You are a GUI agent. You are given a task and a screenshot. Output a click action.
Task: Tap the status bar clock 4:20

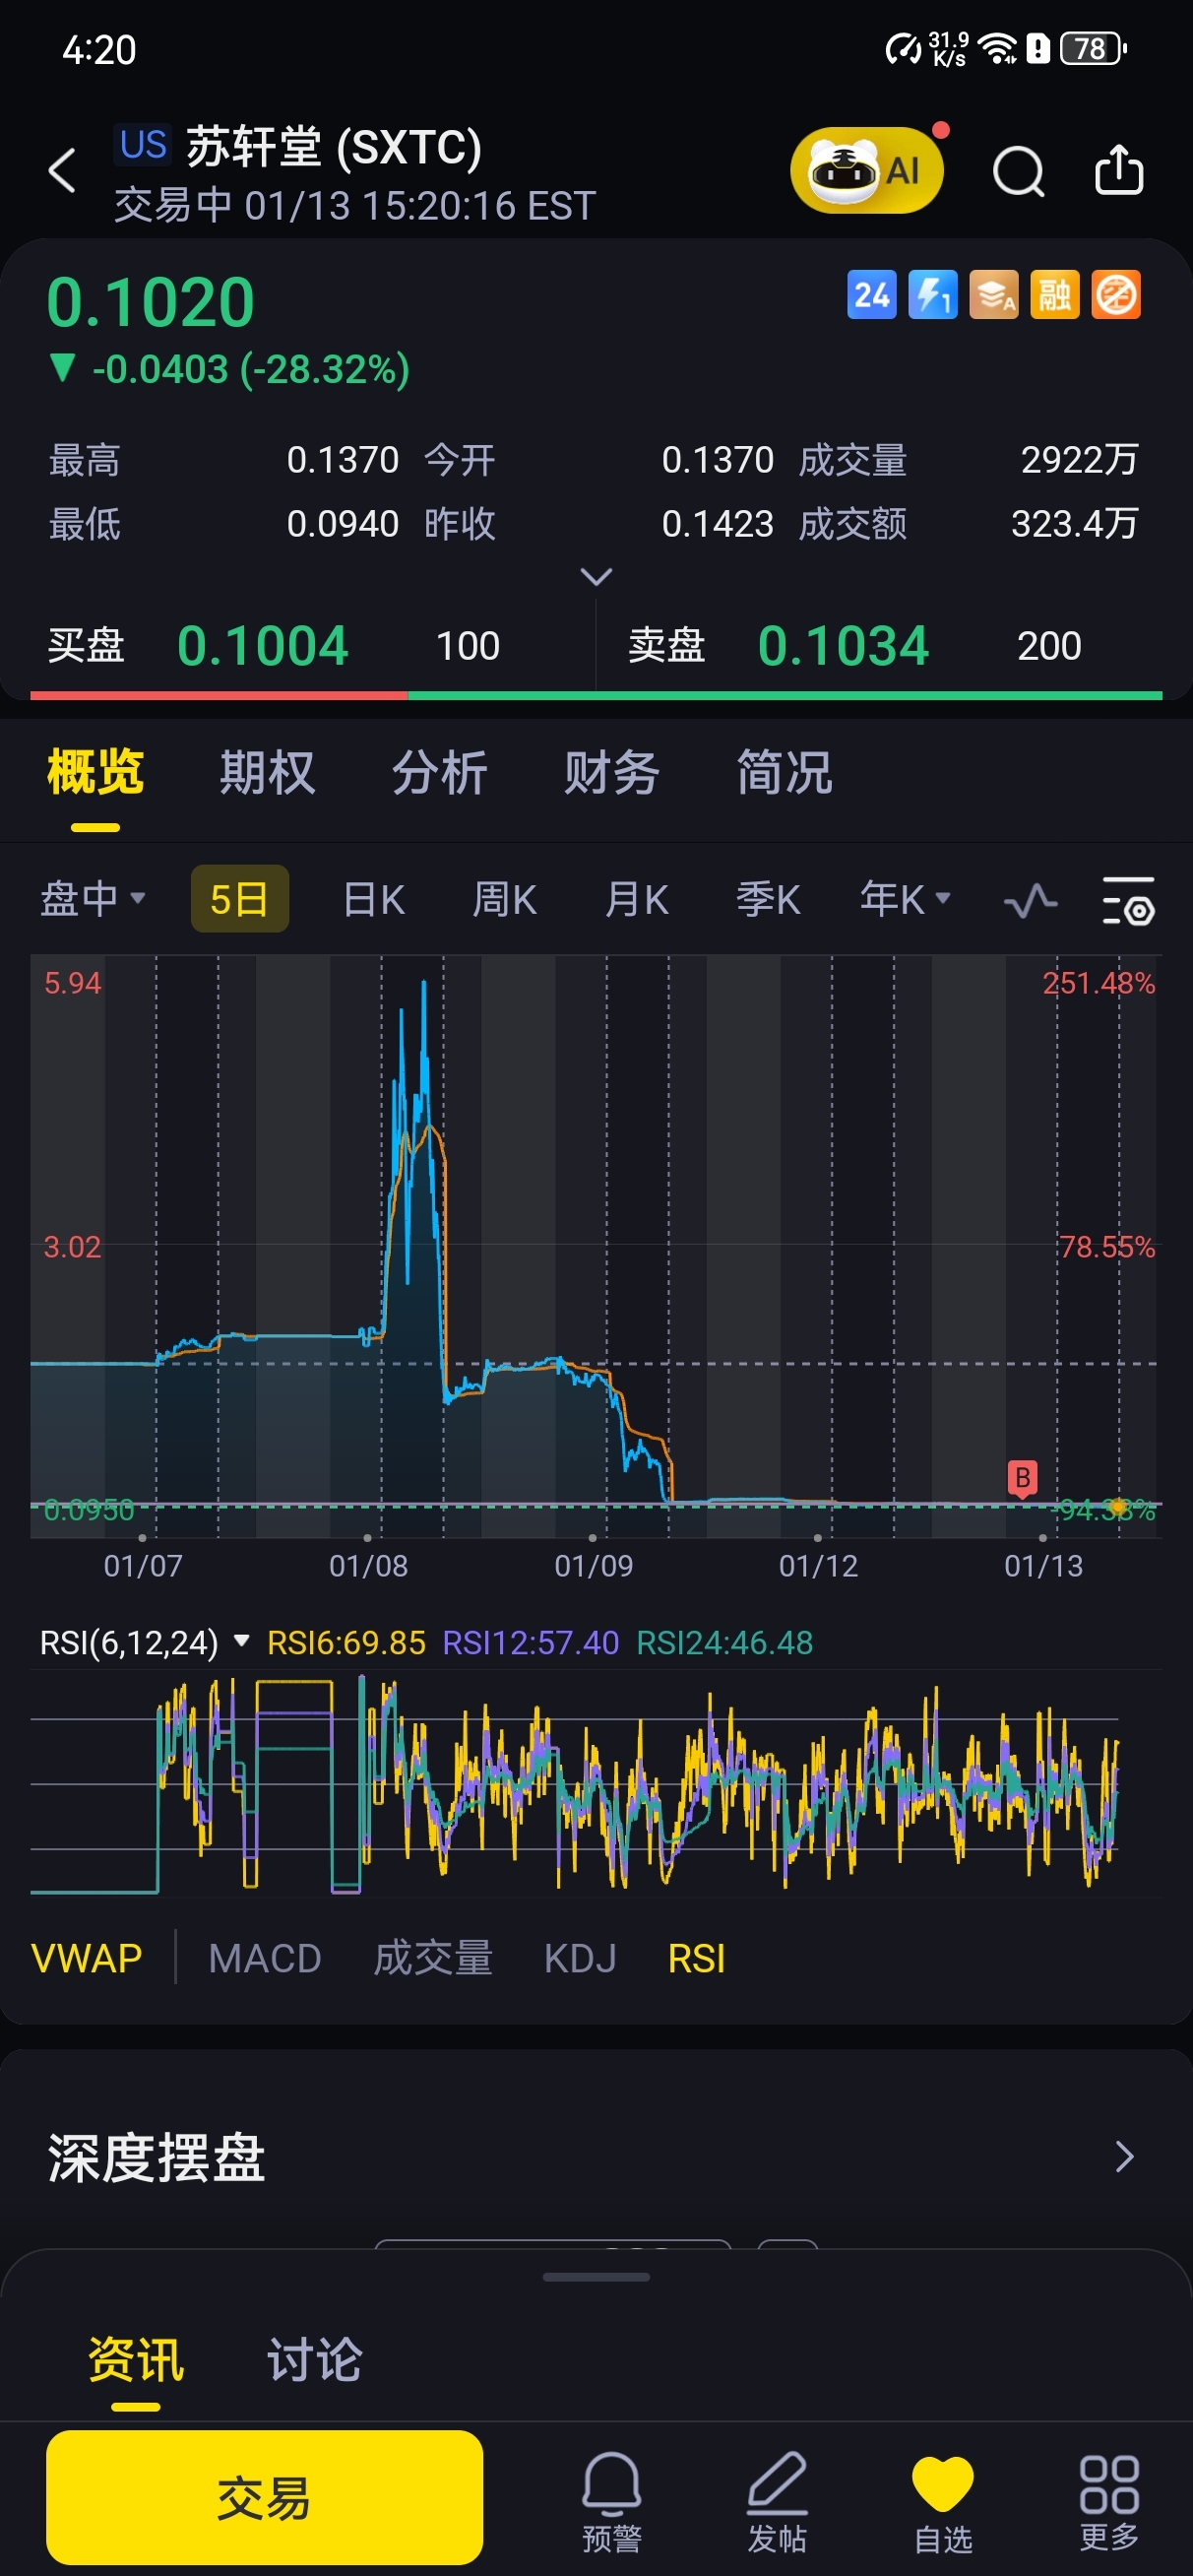pos(99,49)
